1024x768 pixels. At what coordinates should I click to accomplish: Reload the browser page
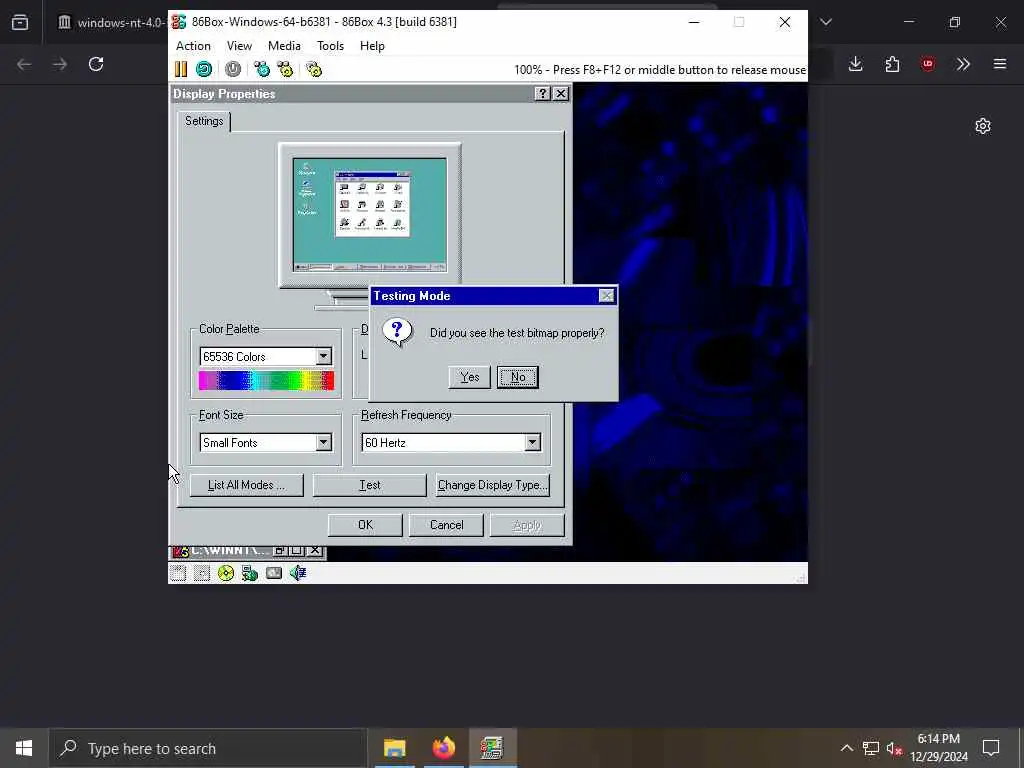[x=96, y=64]
